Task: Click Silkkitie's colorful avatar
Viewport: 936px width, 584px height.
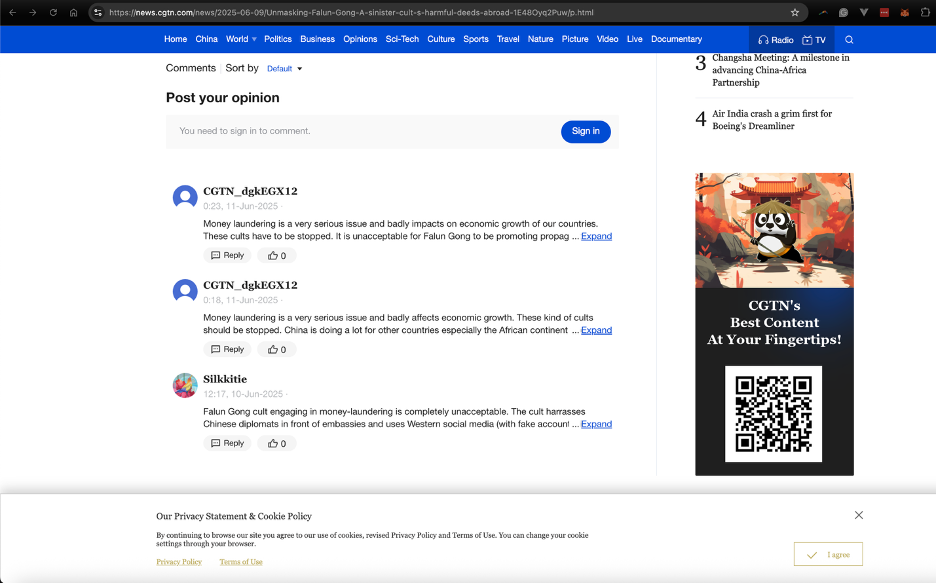Action: pyautogui.click(x=185, y=385)
